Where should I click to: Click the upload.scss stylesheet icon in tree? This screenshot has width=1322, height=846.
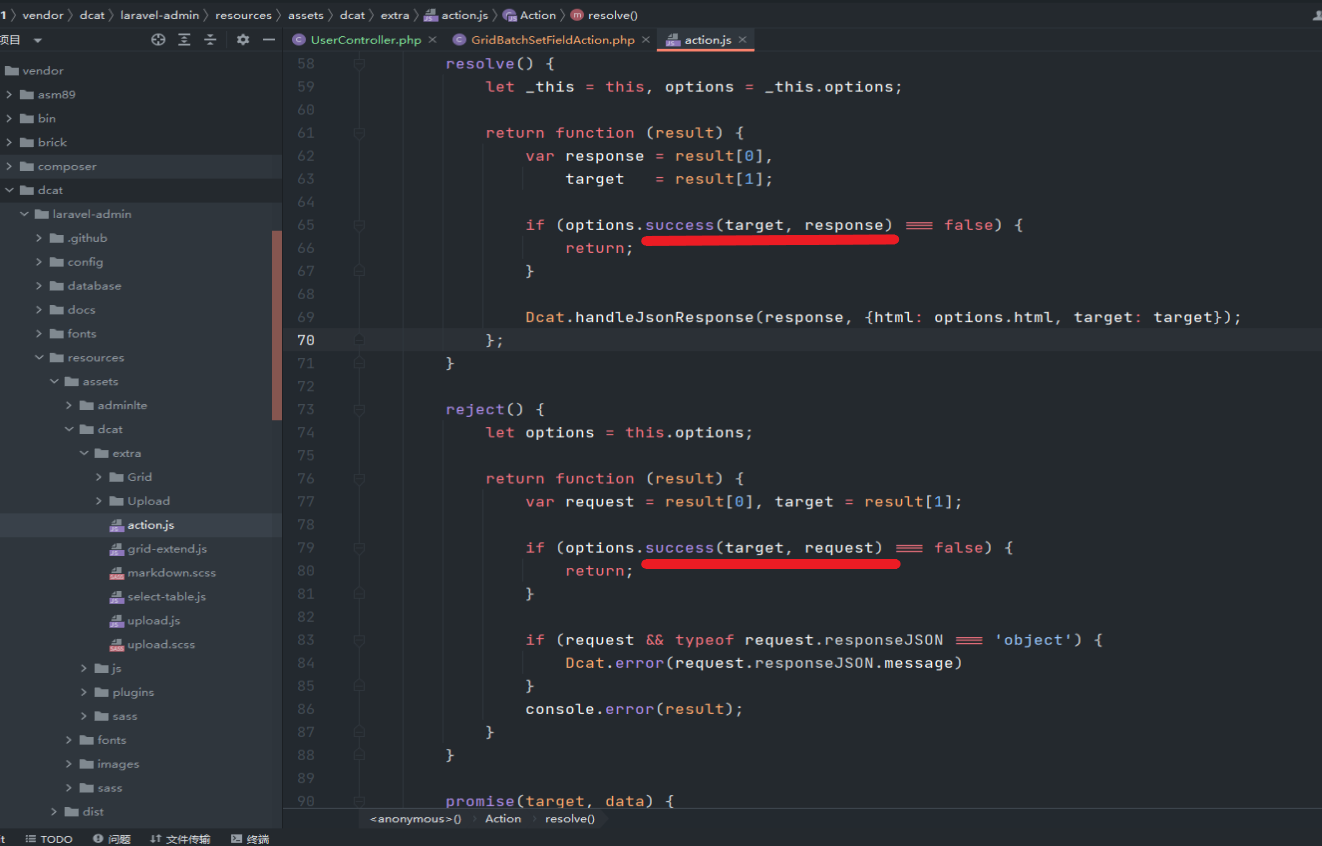point(117,644)
